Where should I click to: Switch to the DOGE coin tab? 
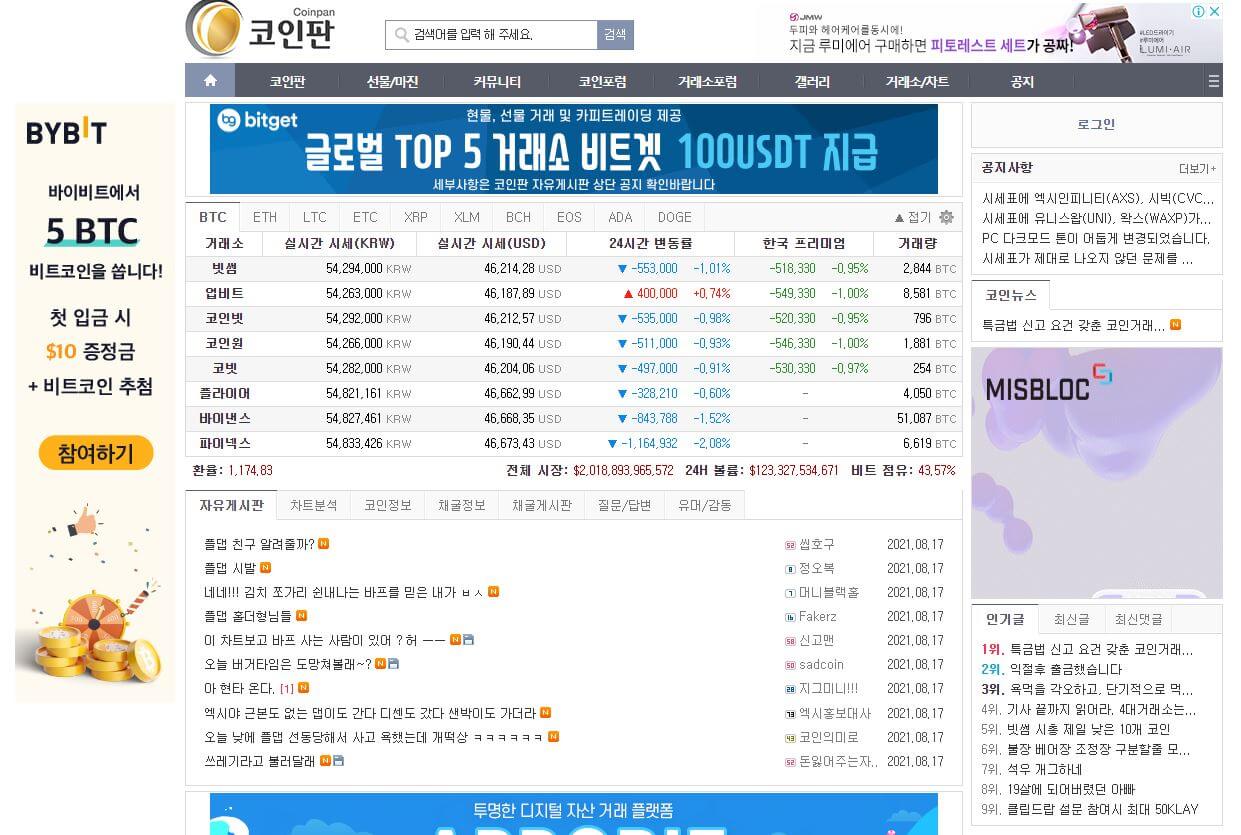point(675,217)
